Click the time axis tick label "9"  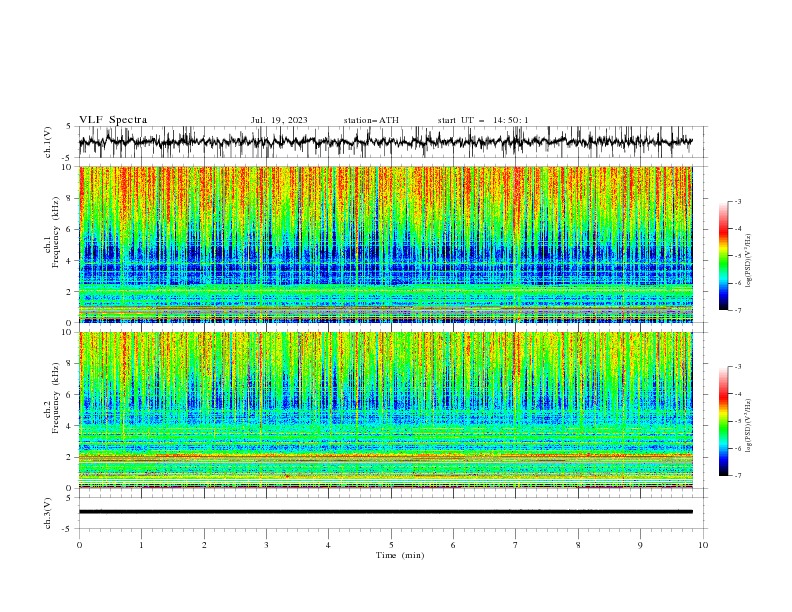click(640, 545)
